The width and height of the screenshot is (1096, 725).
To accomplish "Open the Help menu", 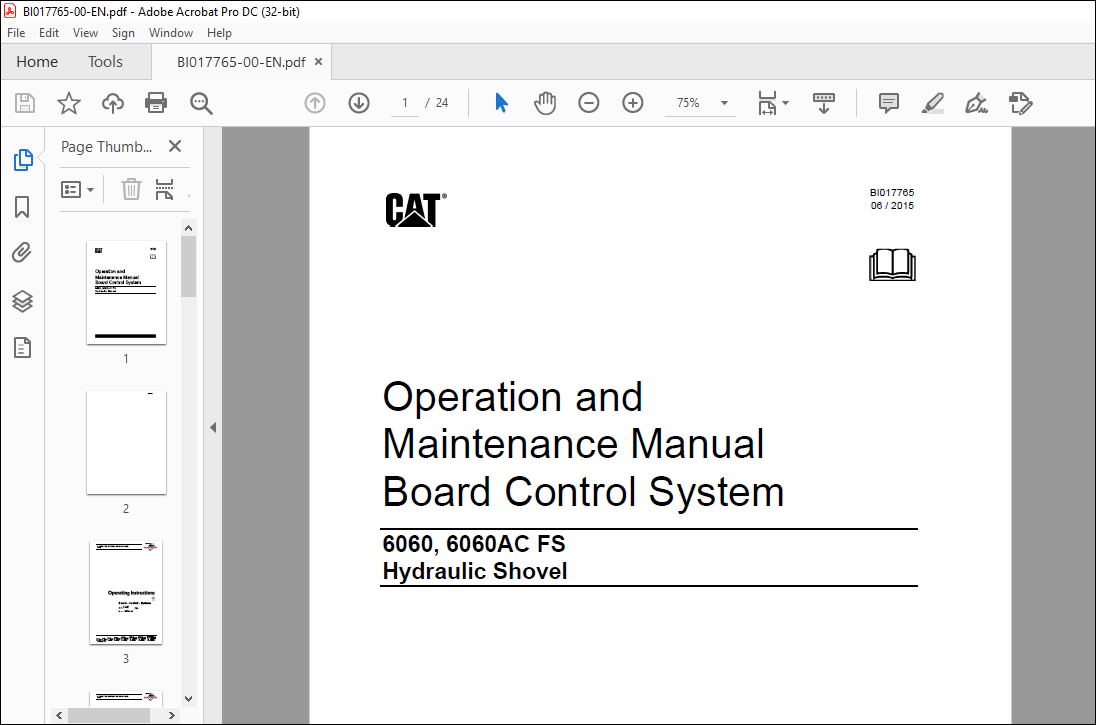I will click(219, 33).
